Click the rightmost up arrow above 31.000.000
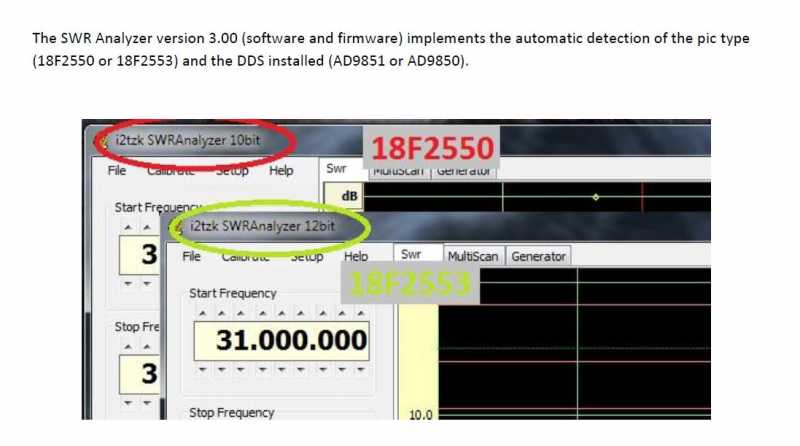Screen dimensions: 800x446 (x=361, y=313)
